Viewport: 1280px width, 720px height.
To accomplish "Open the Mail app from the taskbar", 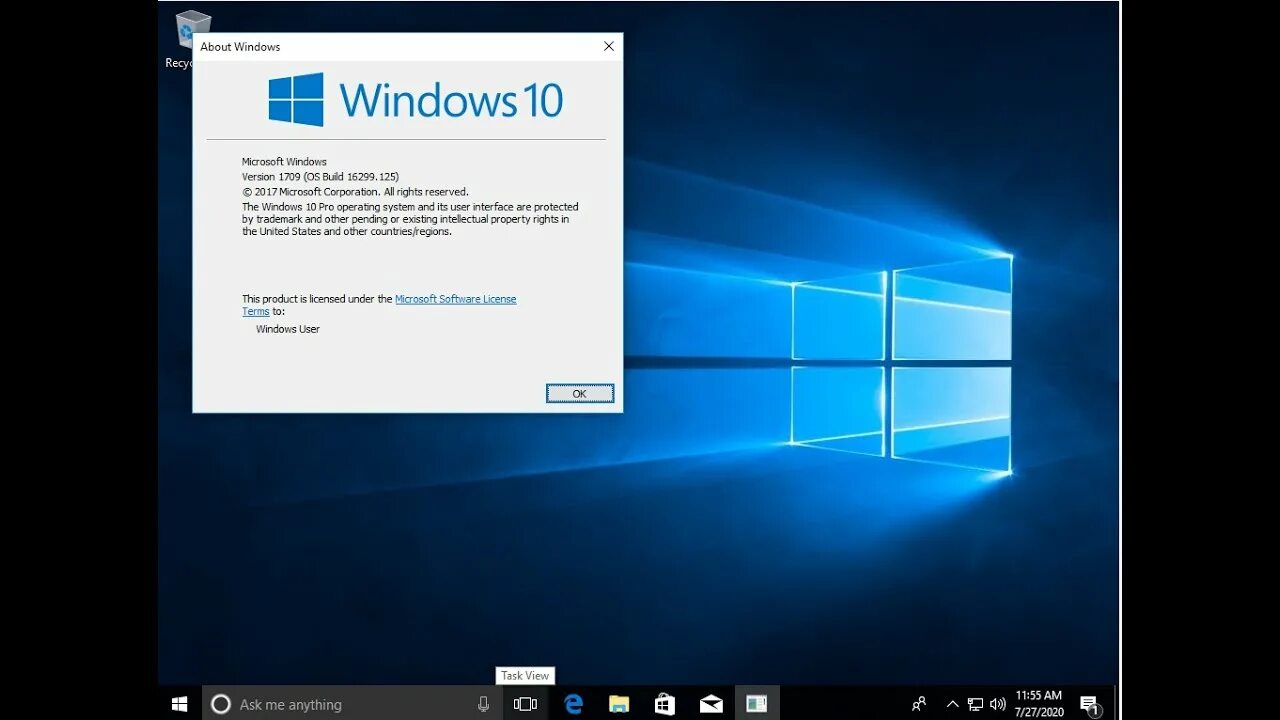I will (711, 704).
